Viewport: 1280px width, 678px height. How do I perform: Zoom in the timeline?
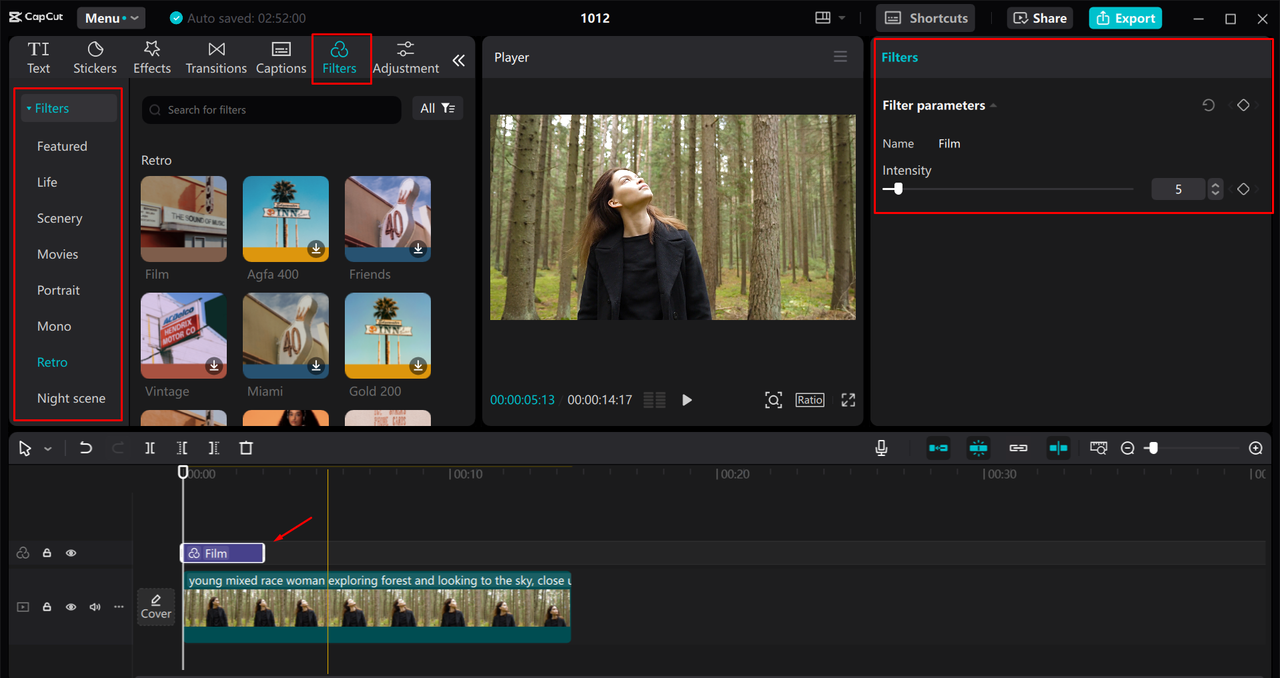[x=1256, y=448]
